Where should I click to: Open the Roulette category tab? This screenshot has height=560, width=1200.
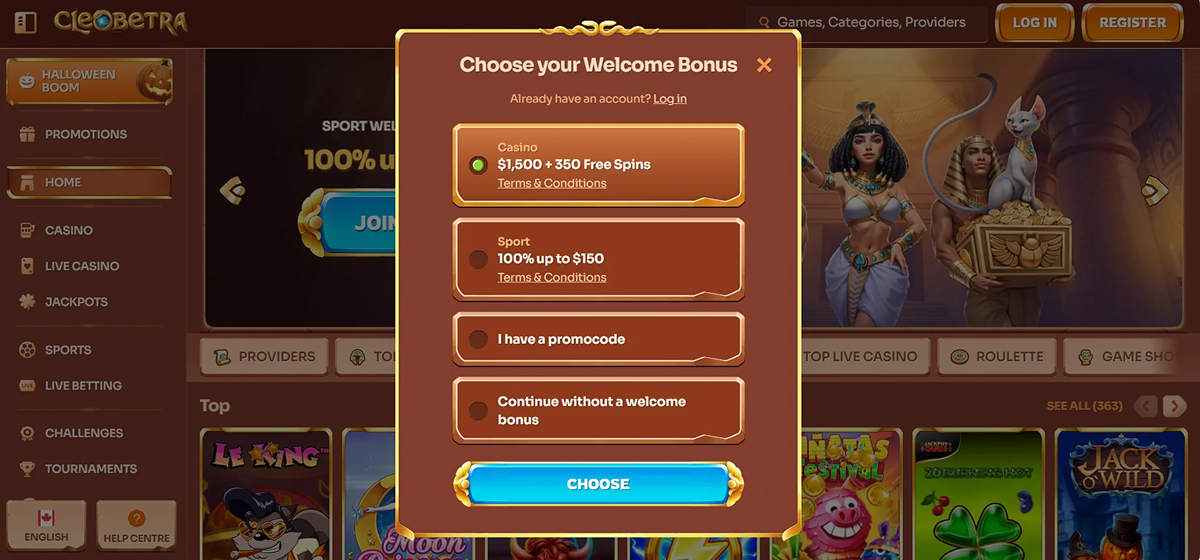(x=996, y=356)
